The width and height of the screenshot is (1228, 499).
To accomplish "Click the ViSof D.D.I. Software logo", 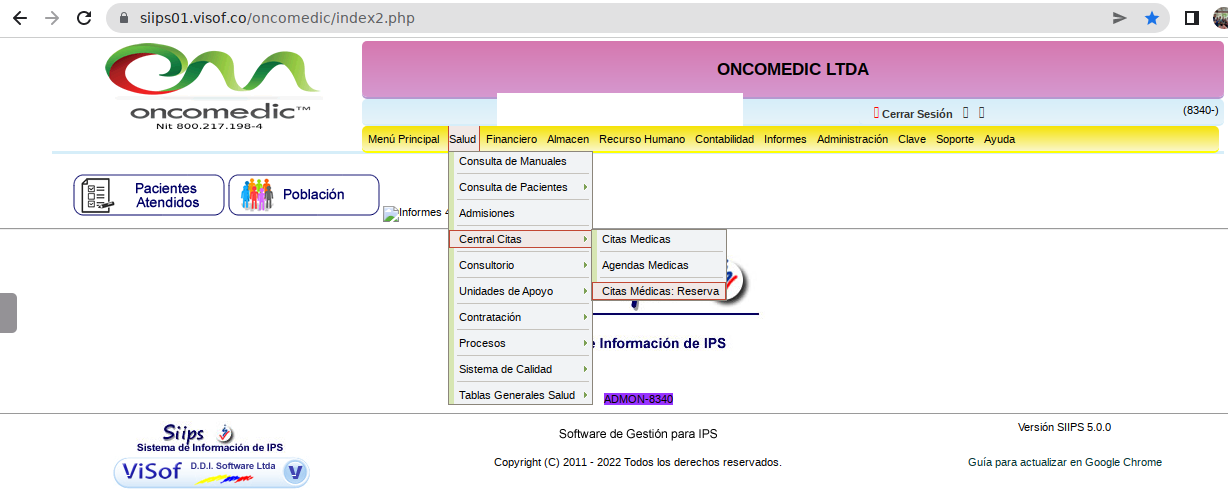I will [x=211, y=471].
